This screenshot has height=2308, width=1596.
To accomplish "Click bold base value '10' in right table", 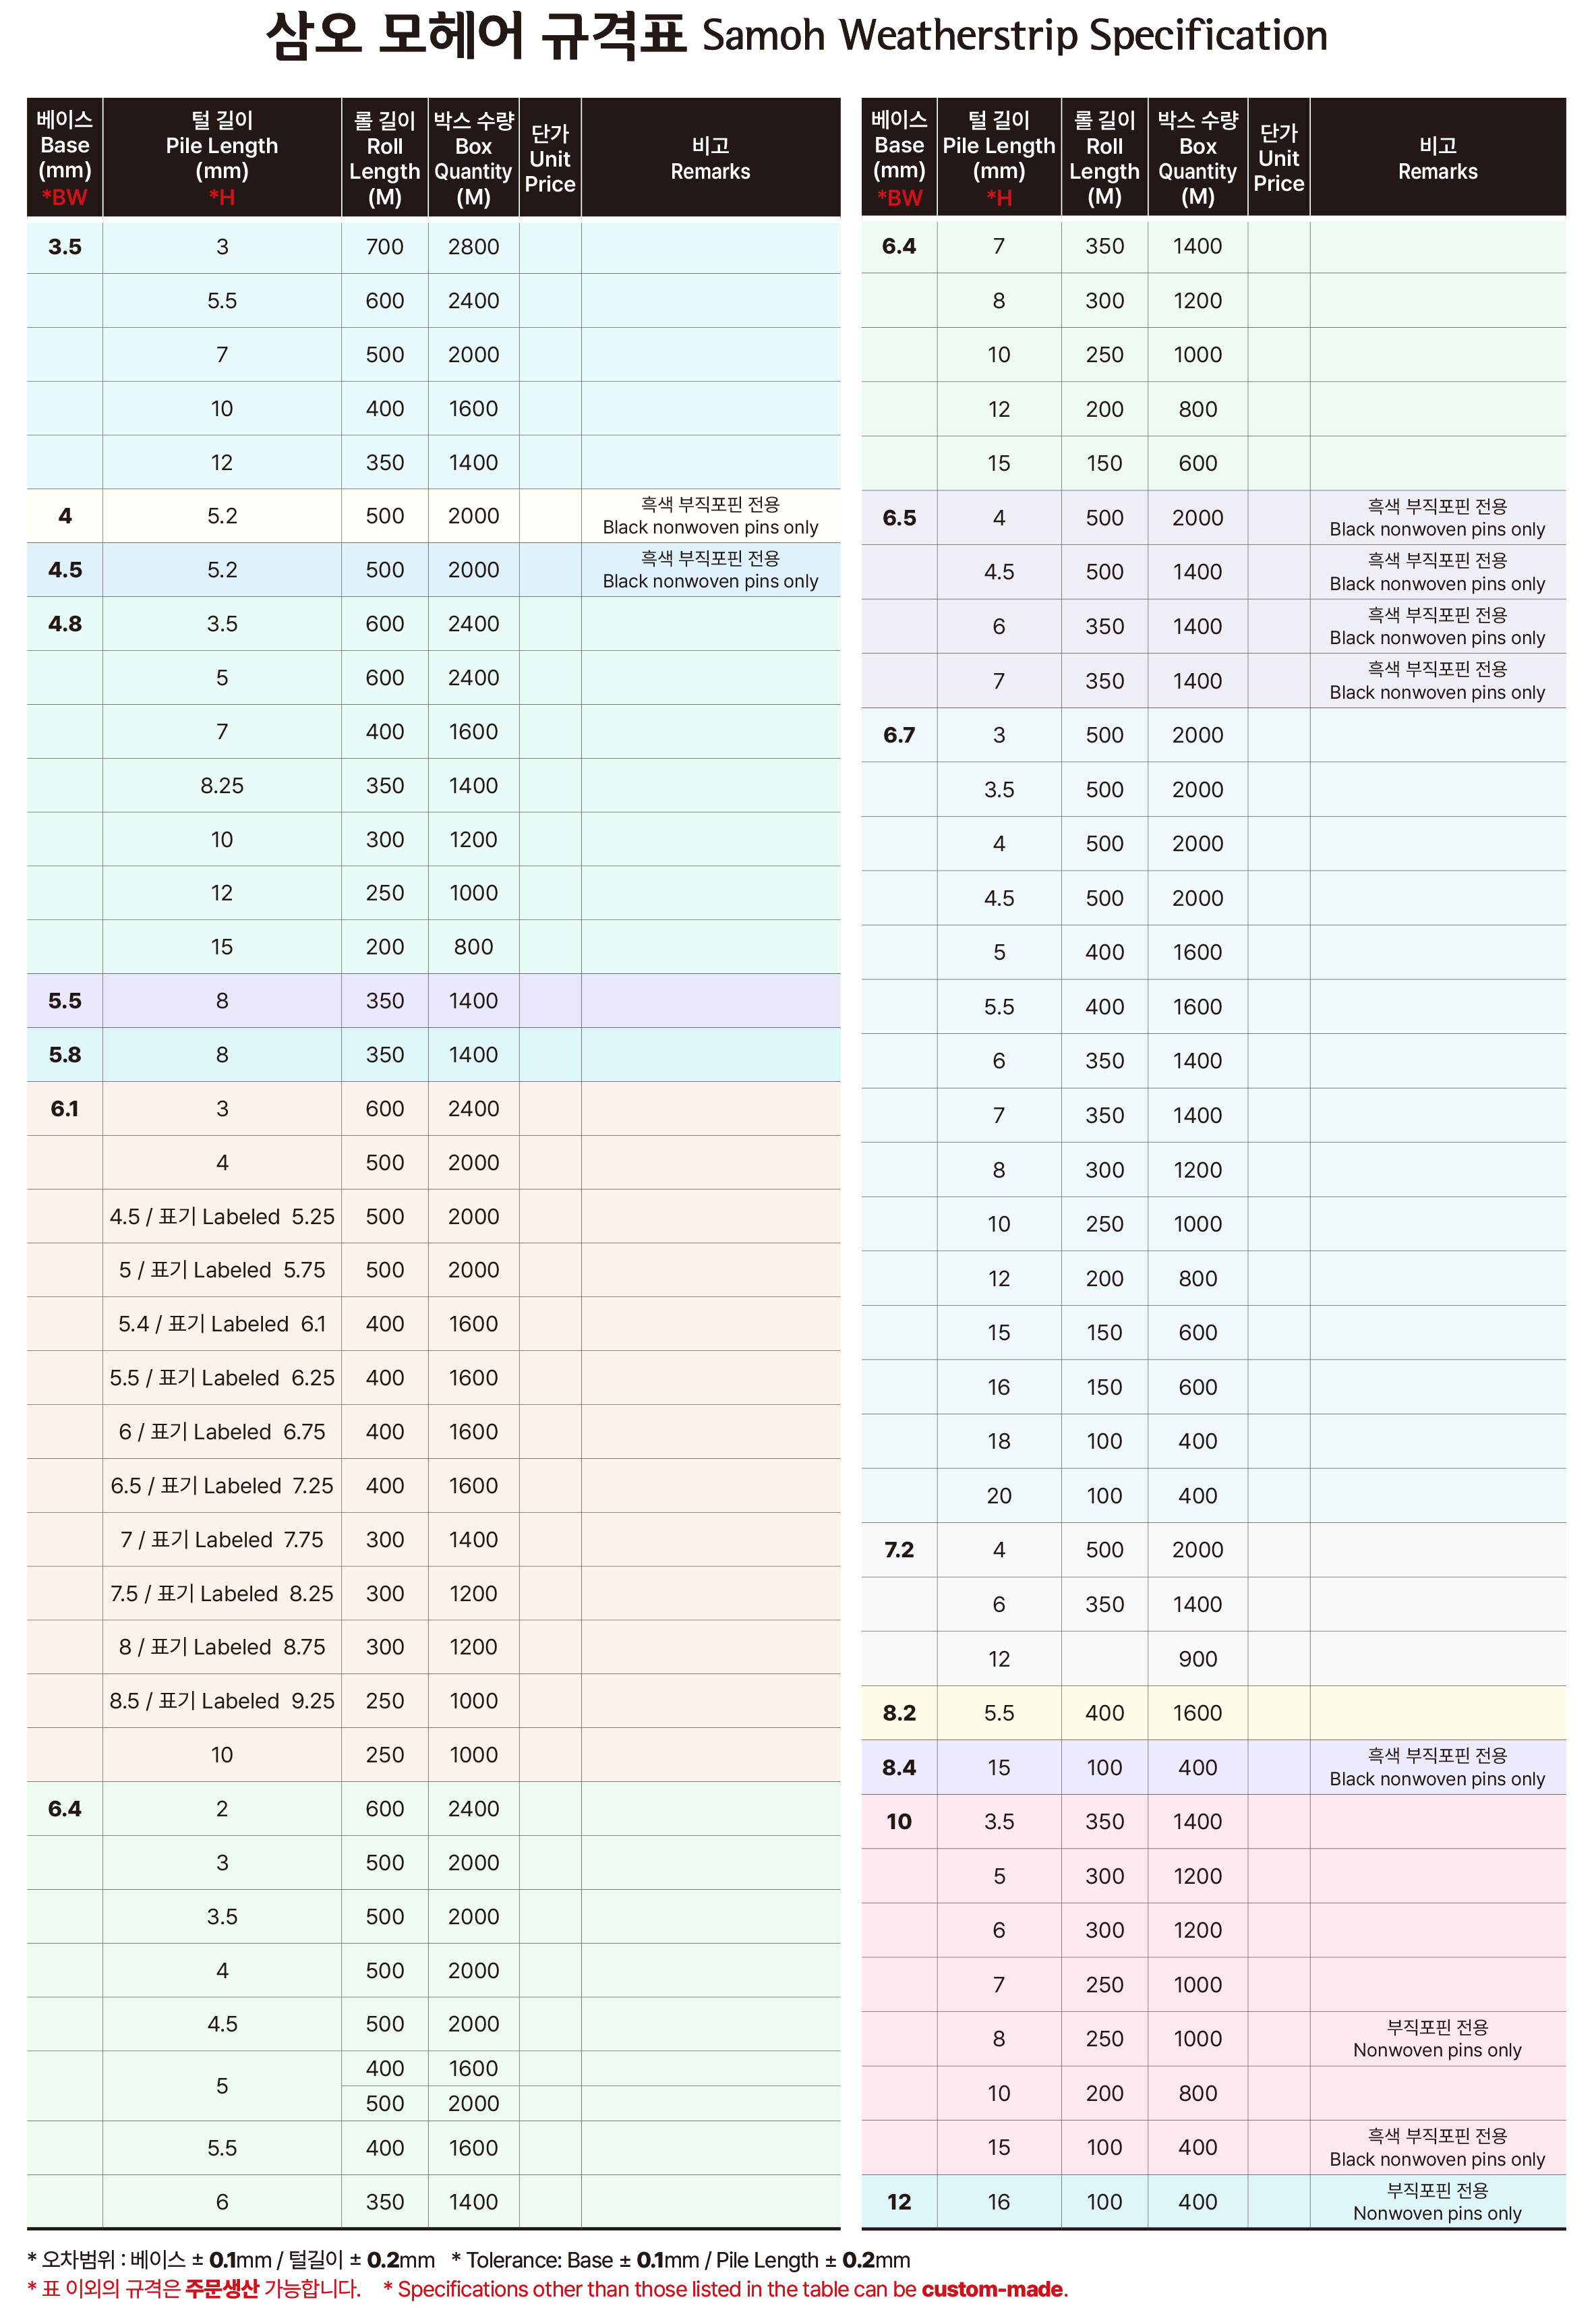I will point(899,1822).
